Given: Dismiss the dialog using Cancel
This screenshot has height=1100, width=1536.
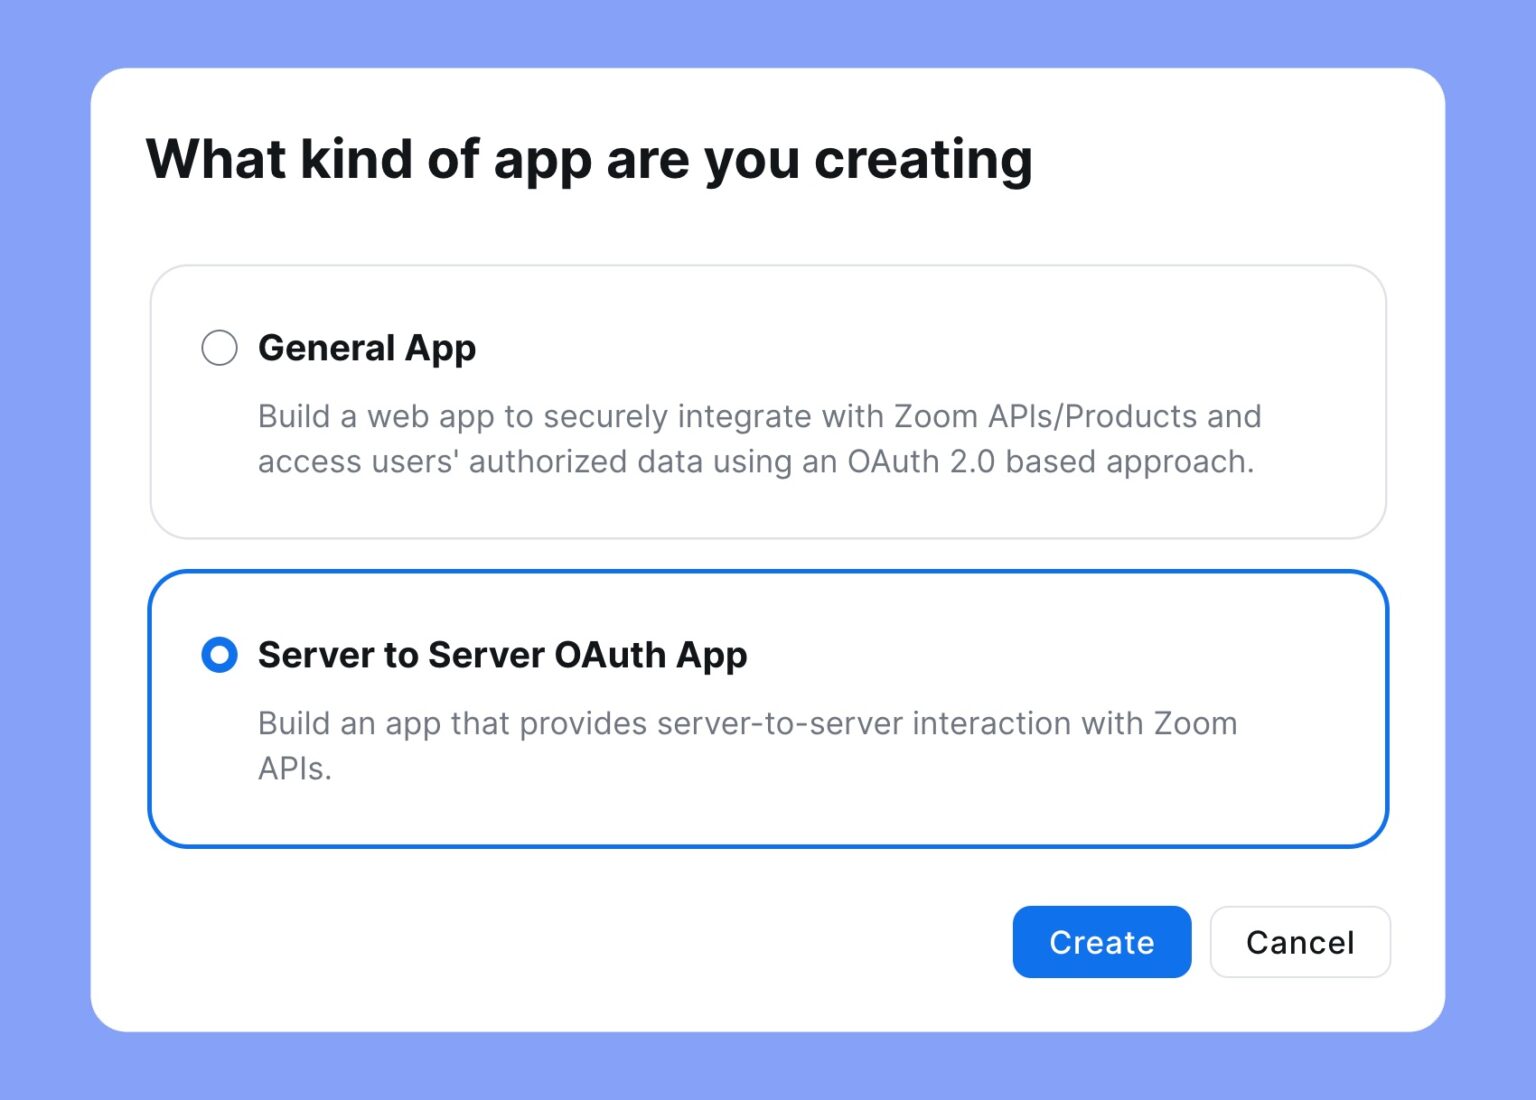Looking at the screenshot, I should (x=1299, y=941).
